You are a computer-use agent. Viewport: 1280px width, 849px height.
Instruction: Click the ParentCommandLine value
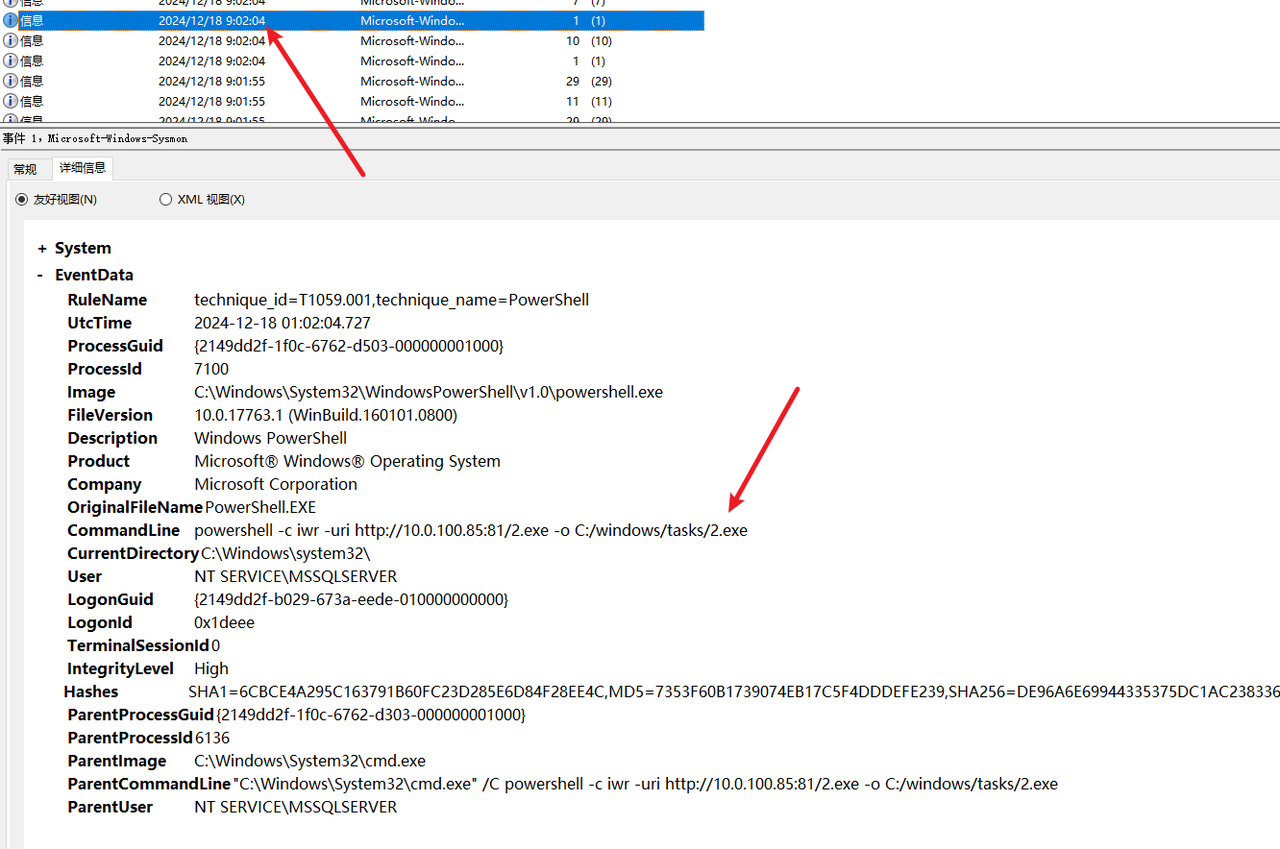click(x=644, y=783)
